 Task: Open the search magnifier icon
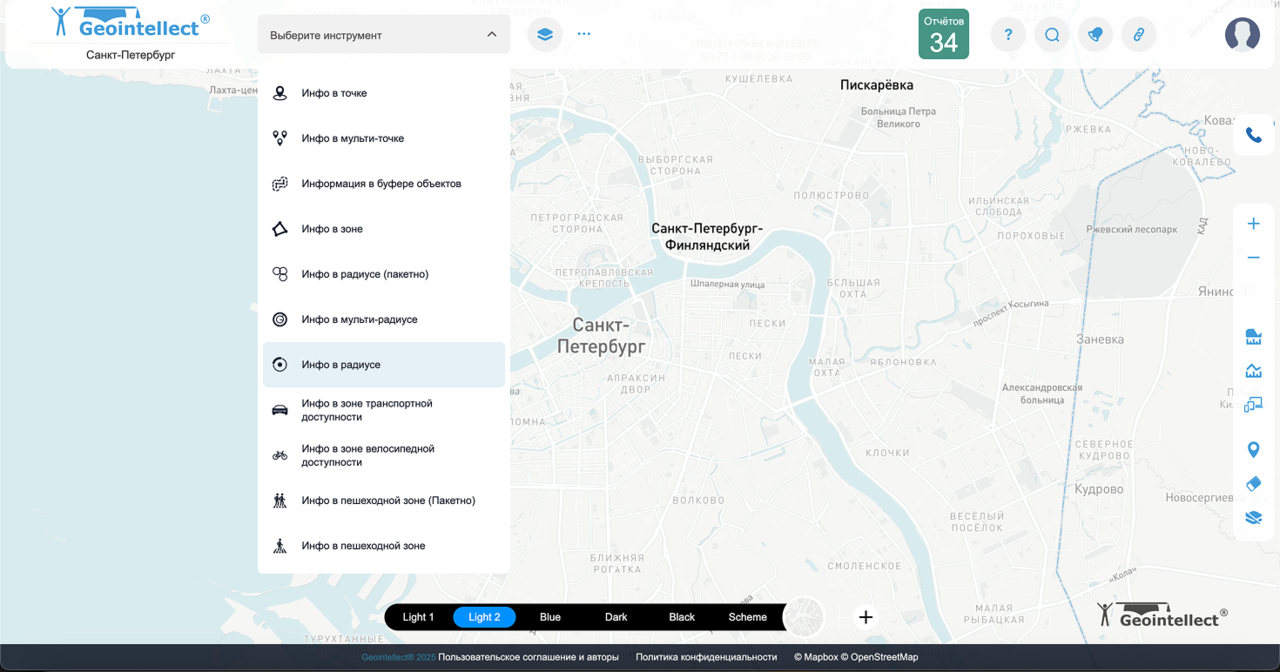click(x=1052, y=35)
